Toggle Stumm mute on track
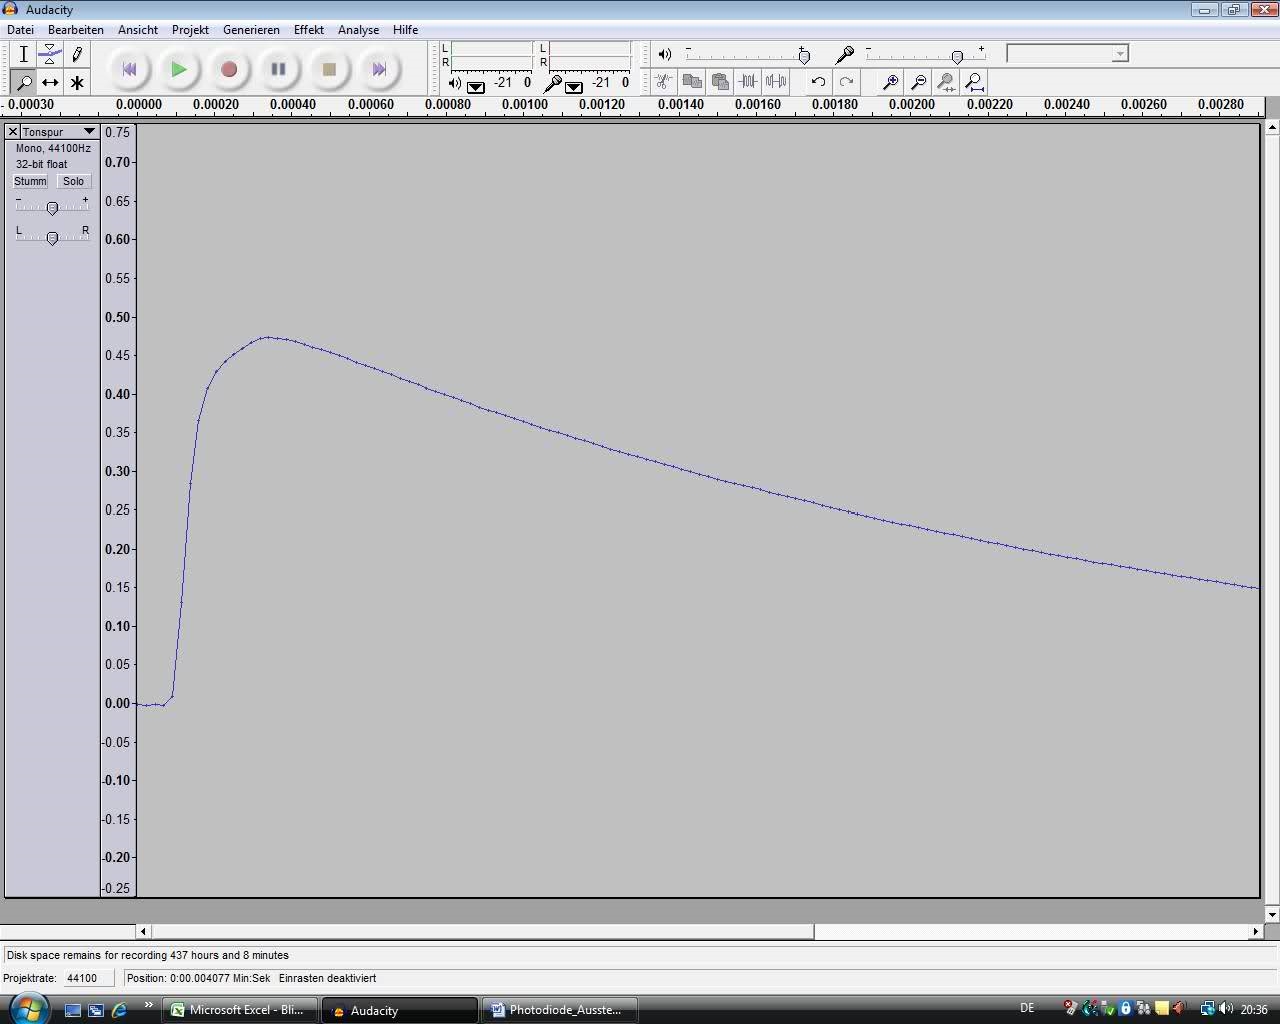1280x1024 pixels. (x=30, y=181)
